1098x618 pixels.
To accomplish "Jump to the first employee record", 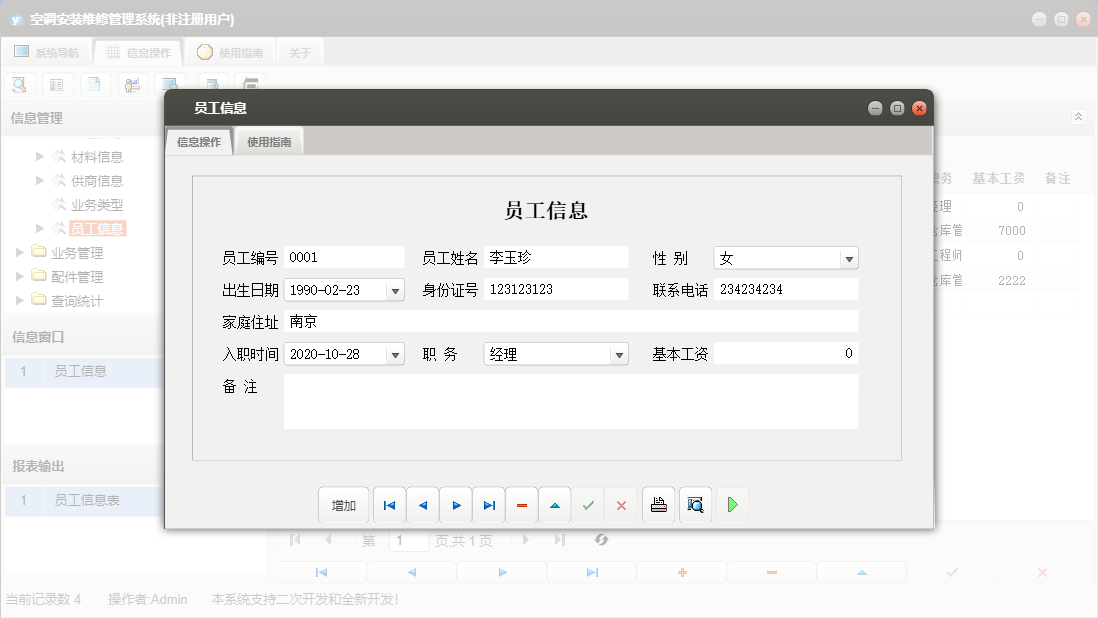I will click(389, 505).
